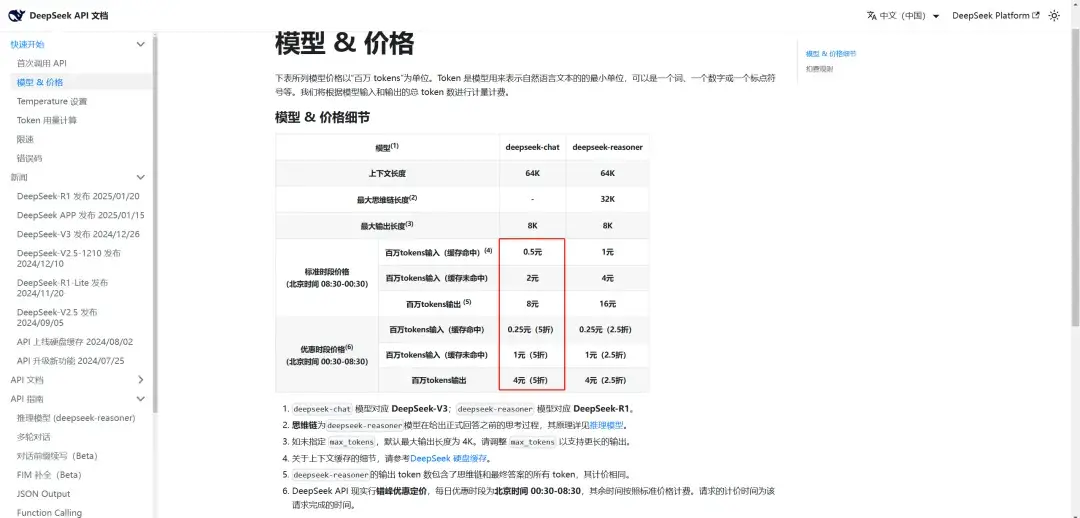Screen dimensions: 1080x518
Task: Click DeepSeek API 文档 site title
Action: click(69, 16)
